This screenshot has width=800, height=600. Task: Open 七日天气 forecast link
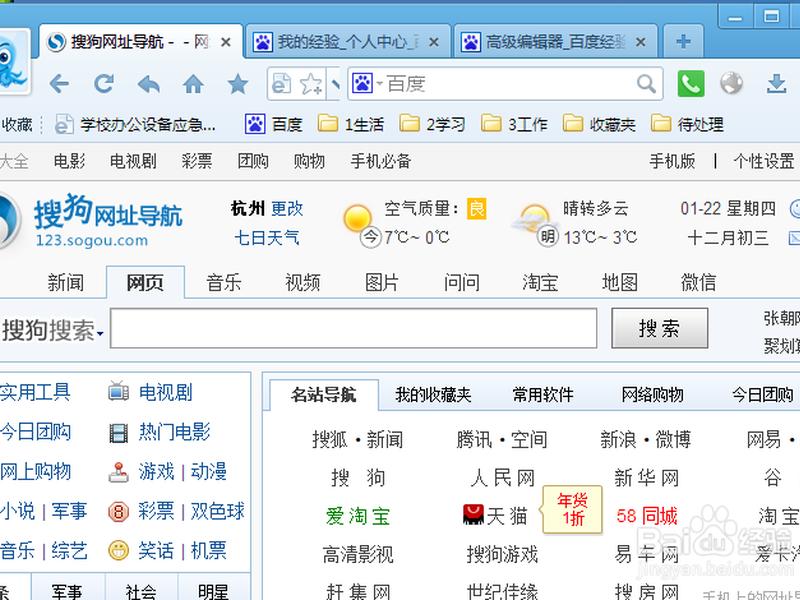[267, 237]
